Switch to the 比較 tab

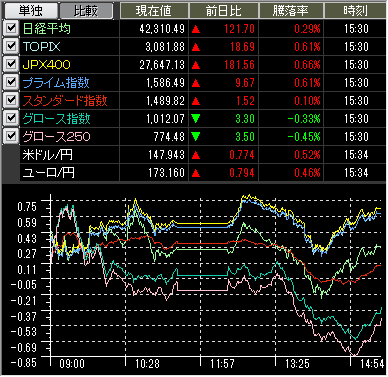coord(86,11)
